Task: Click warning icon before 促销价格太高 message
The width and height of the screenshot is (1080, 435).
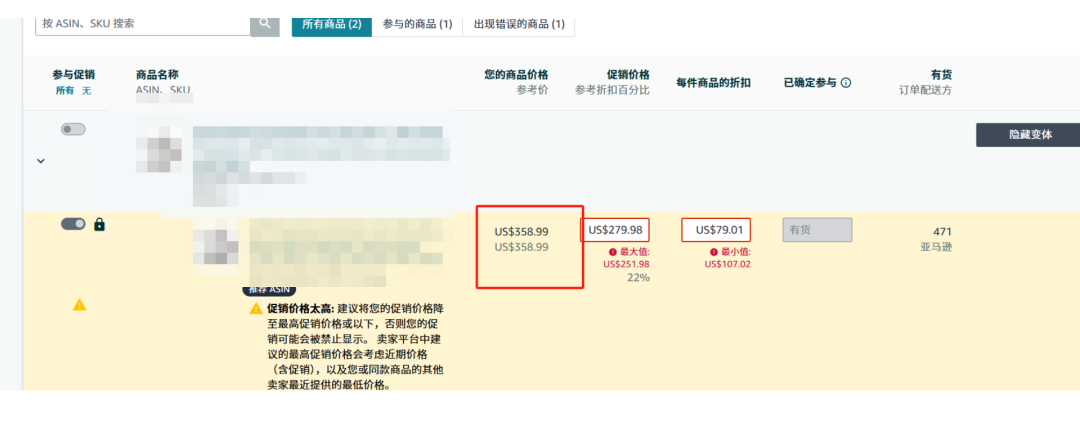Action: click(x=257, y=308)
